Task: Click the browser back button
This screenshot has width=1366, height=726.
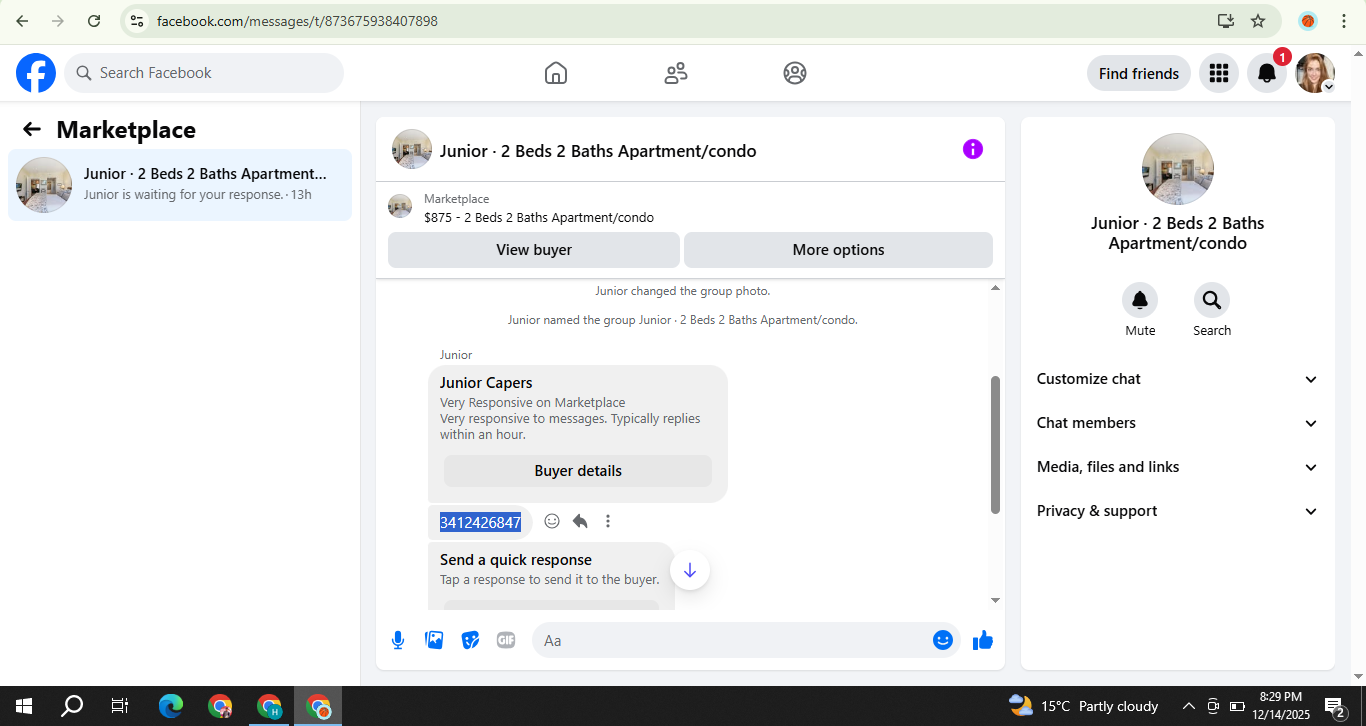Action: click(x=22, y=21)
